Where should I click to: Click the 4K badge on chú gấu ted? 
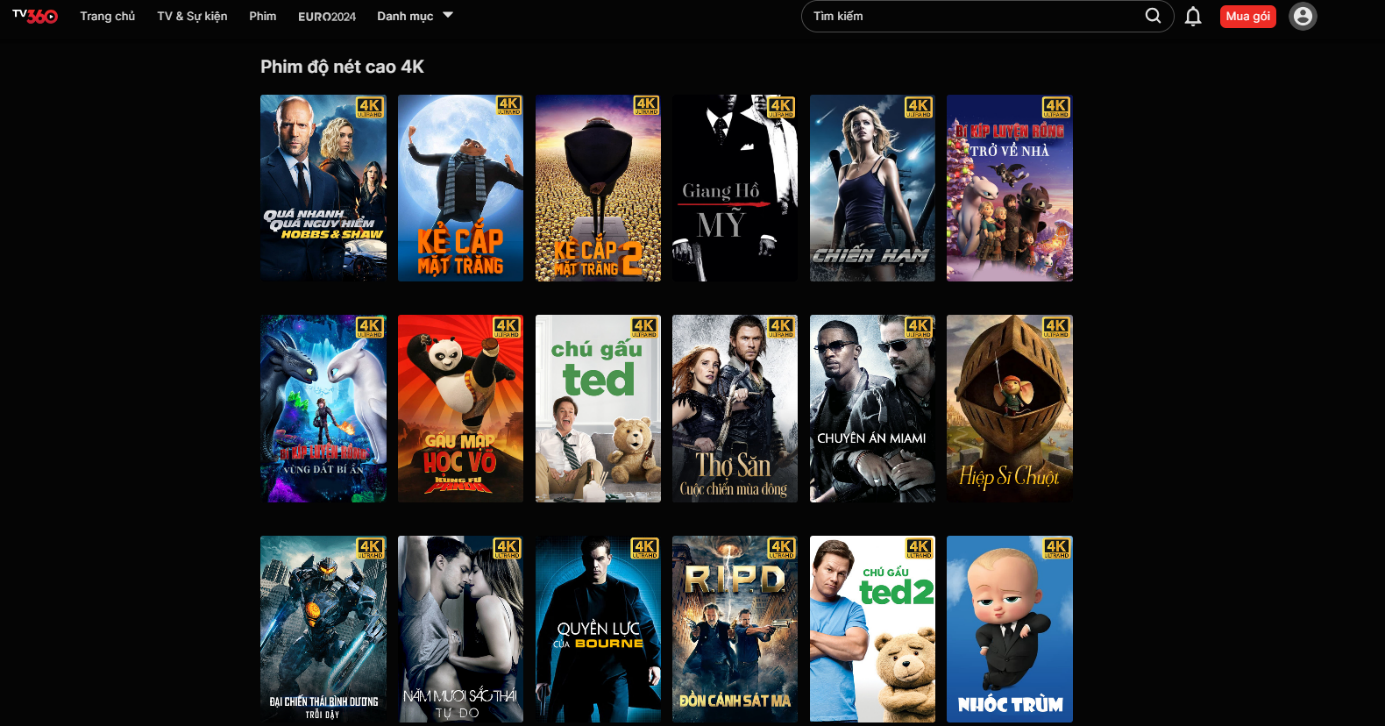(645, 327)
